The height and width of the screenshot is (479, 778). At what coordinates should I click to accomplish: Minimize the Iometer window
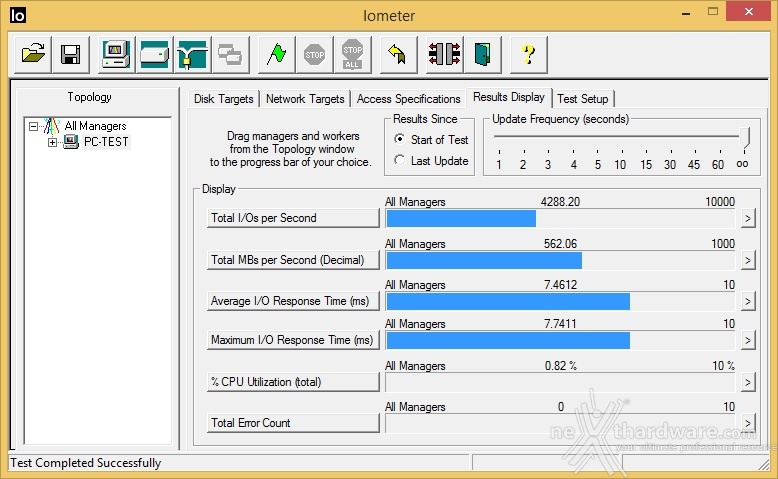[686, 12]
